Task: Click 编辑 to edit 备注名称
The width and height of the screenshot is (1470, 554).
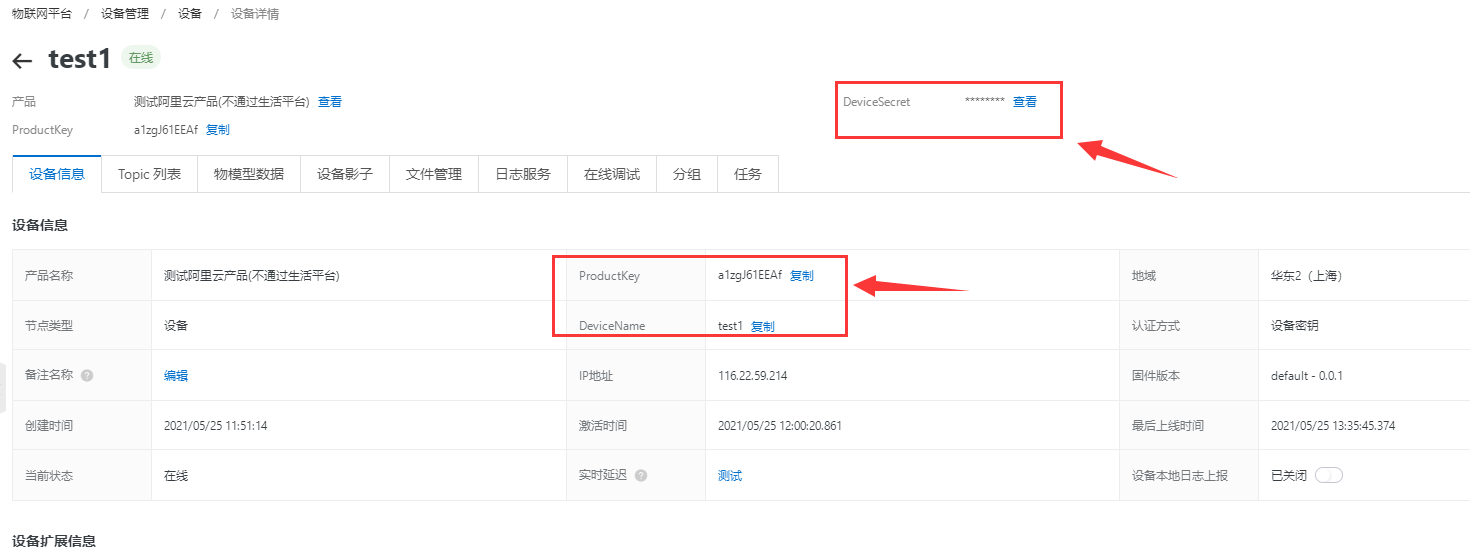Action: (176, 376)
